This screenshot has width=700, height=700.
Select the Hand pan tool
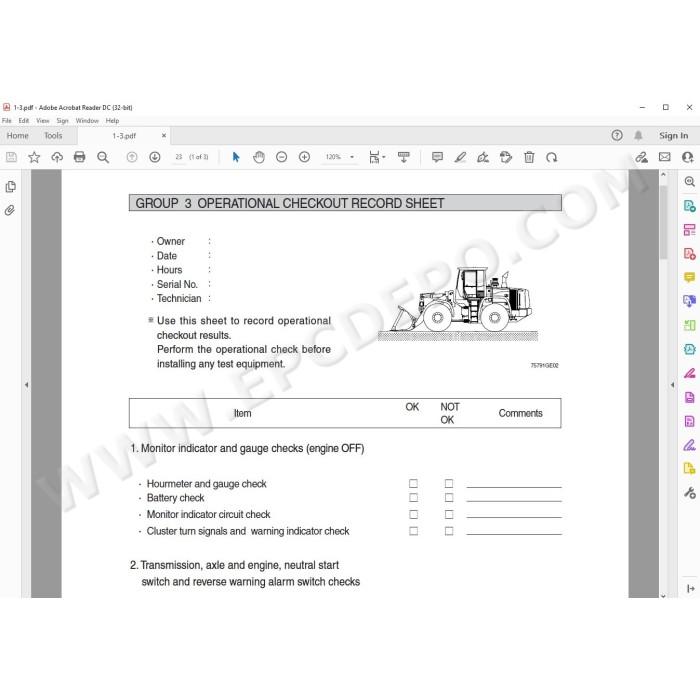point(259,157)
